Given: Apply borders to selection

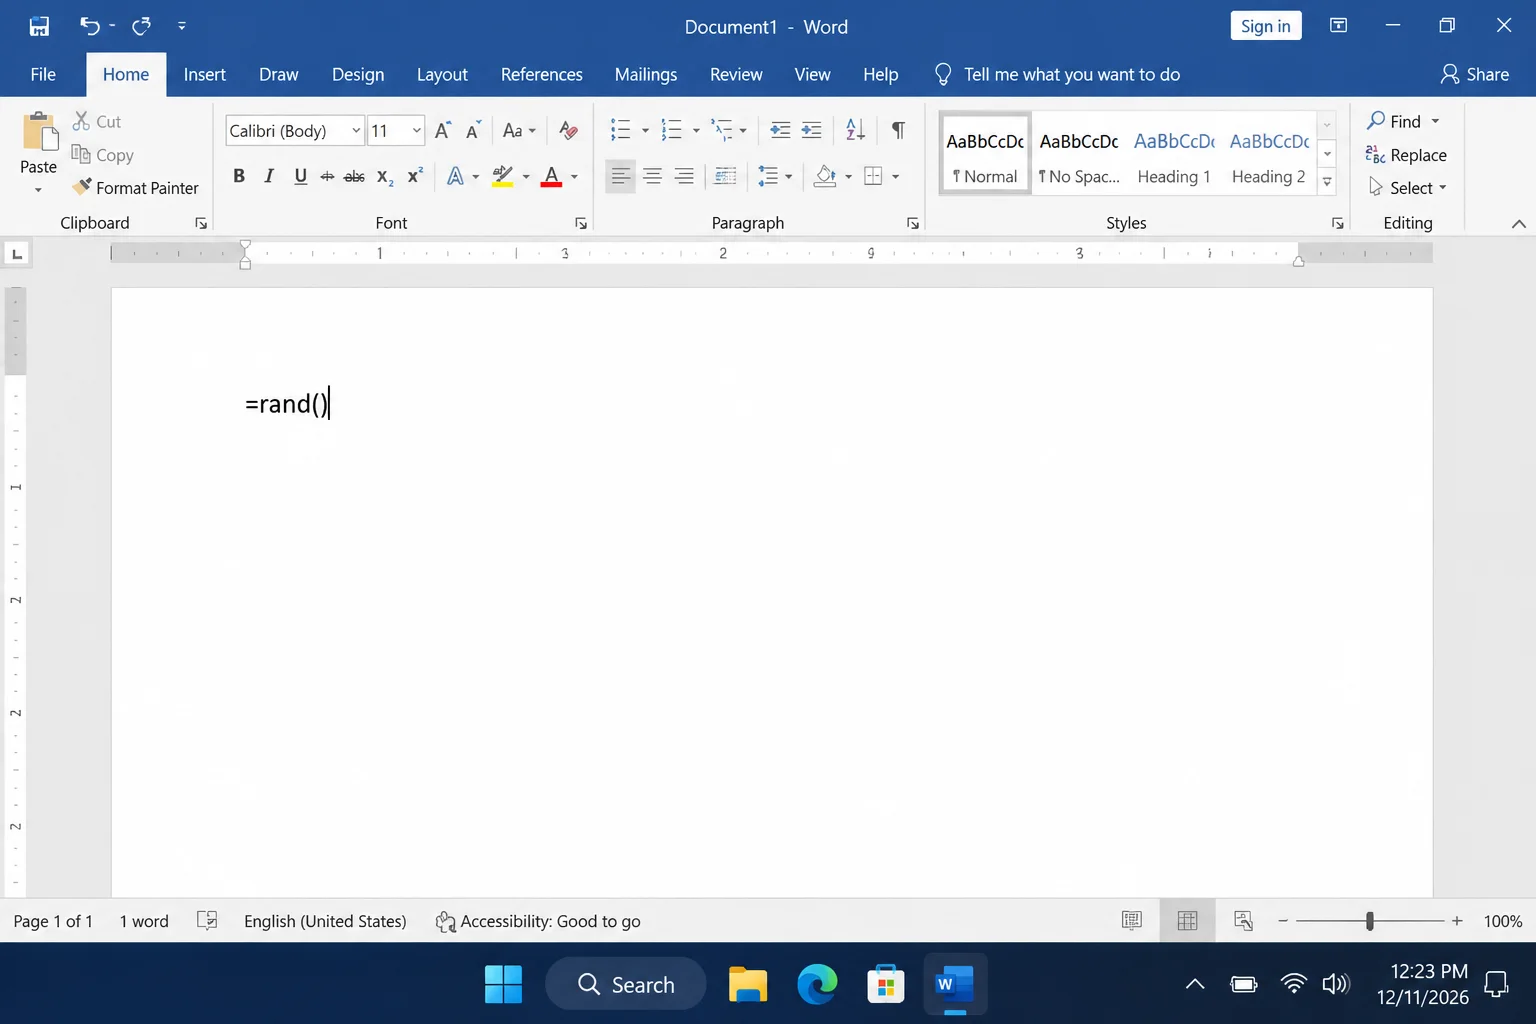Looking at the screenshot, I should (873, 177).
